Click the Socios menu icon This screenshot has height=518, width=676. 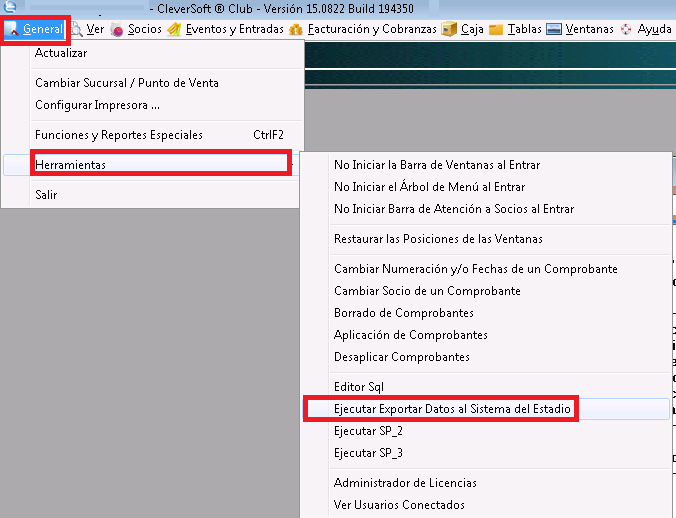(x=118, y=30)
